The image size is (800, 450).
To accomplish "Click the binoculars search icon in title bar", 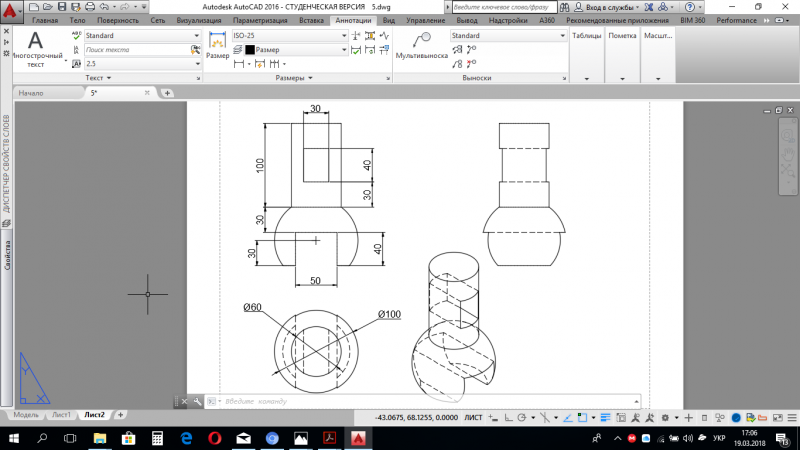I will (564, 7).
